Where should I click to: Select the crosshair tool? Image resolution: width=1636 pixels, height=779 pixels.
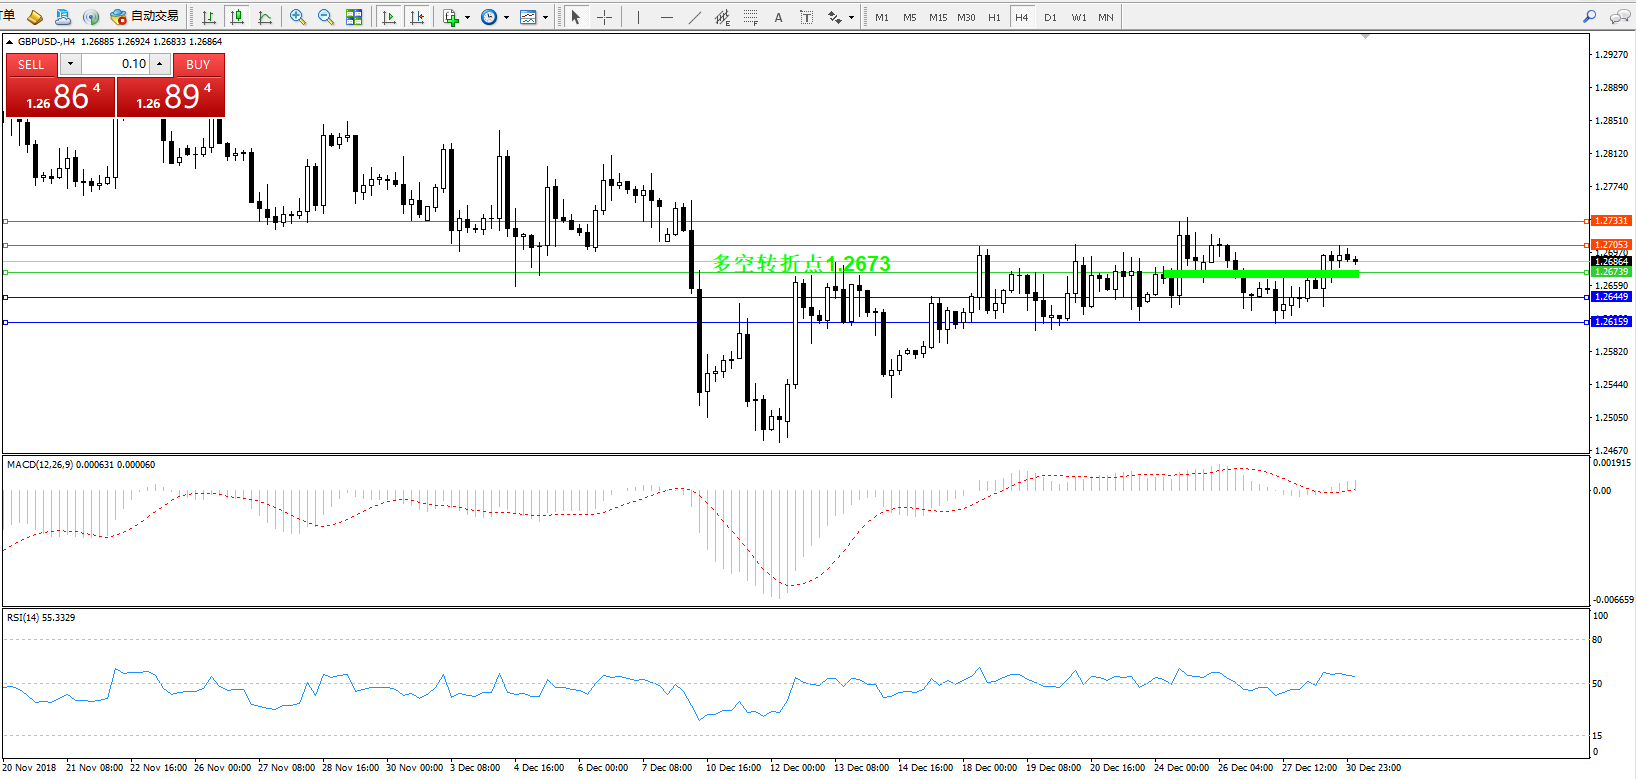click(604, 17)
